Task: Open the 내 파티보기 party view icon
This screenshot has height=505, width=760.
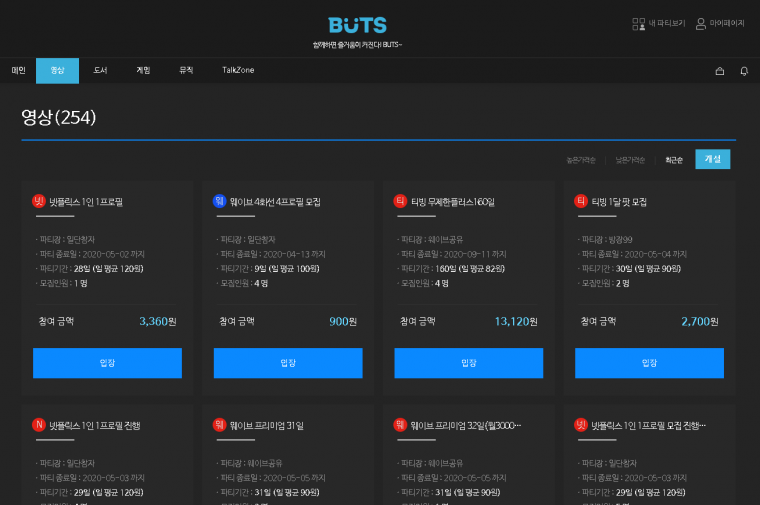Action: coord(639,23)
